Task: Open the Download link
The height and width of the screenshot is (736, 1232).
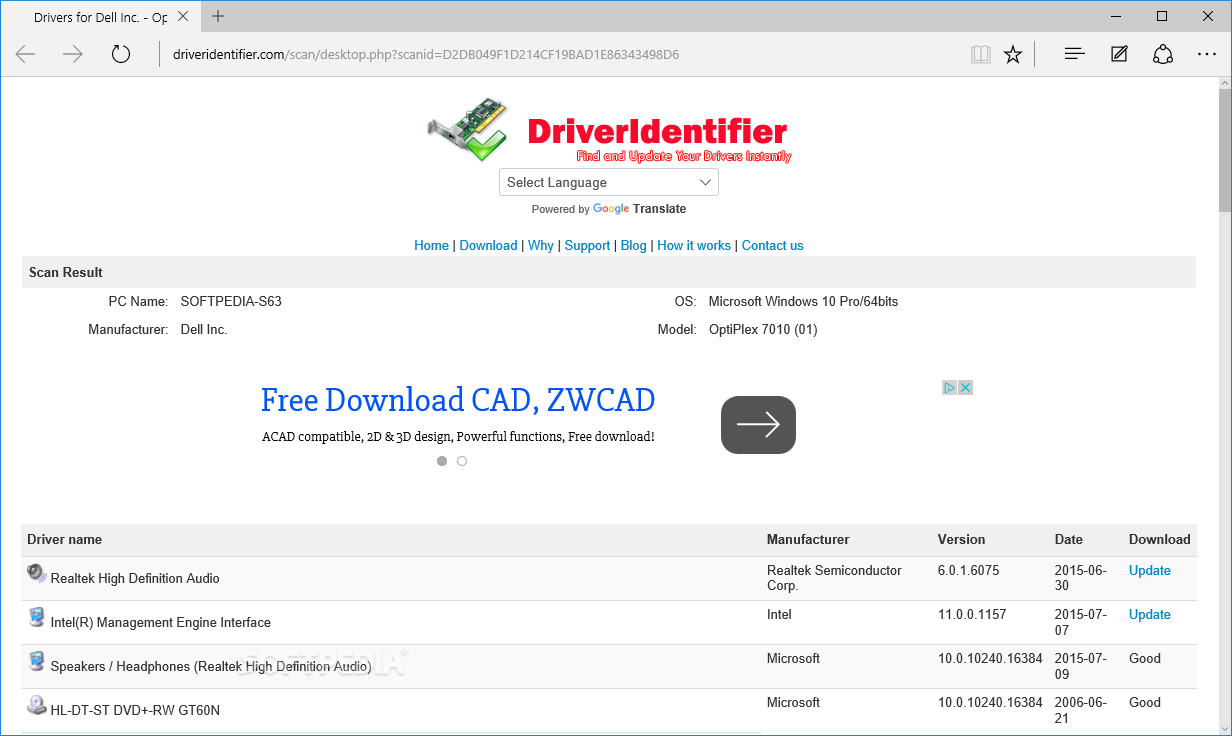Action: pyautogui.click(x=488, y=245)
